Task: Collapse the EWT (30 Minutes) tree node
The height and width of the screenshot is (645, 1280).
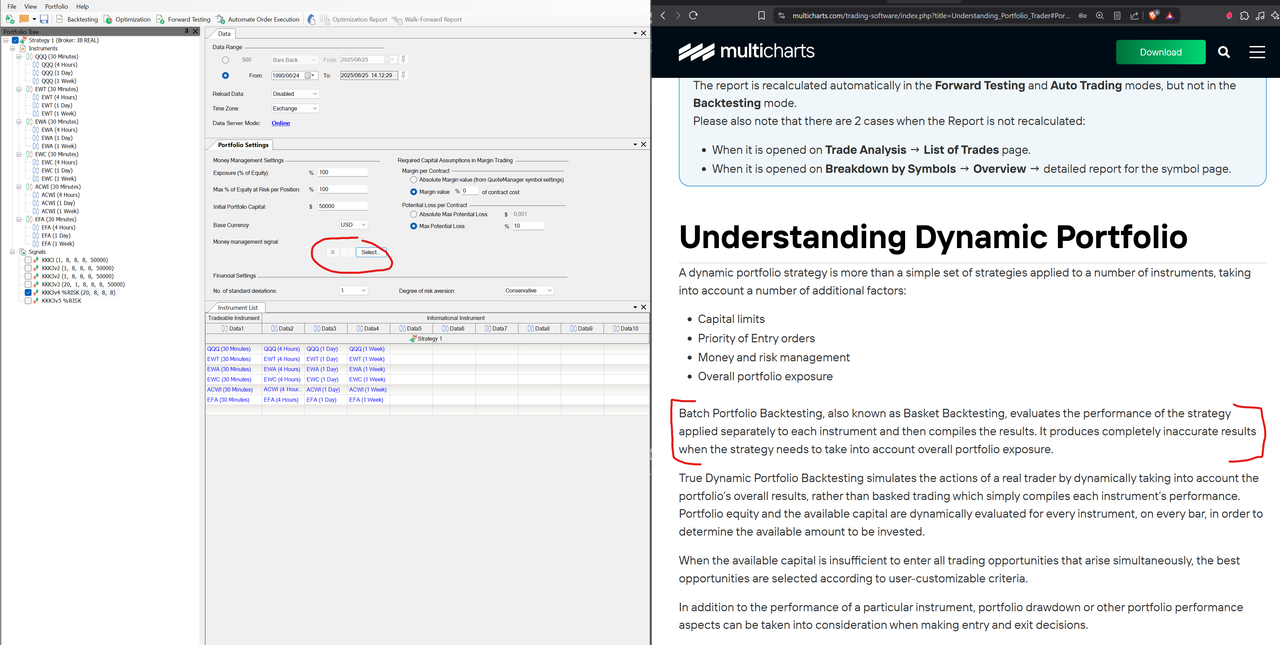Action: (x=19, y=89)
